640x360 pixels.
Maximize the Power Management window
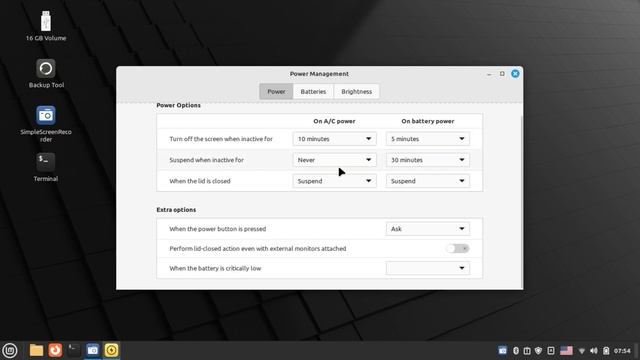[x=502, y=74]
